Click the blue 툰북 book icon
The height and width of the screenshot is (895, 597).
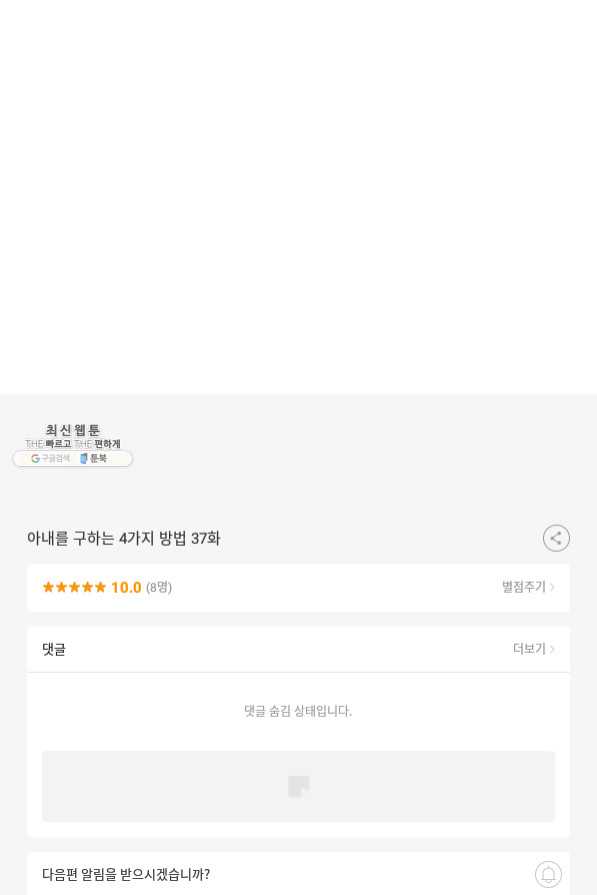pyautogui.click(x=83, y=458)
